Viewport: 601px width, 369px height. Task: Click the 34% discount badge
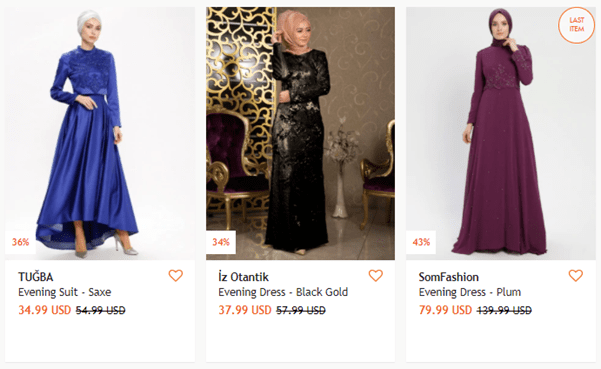(221, 242)
